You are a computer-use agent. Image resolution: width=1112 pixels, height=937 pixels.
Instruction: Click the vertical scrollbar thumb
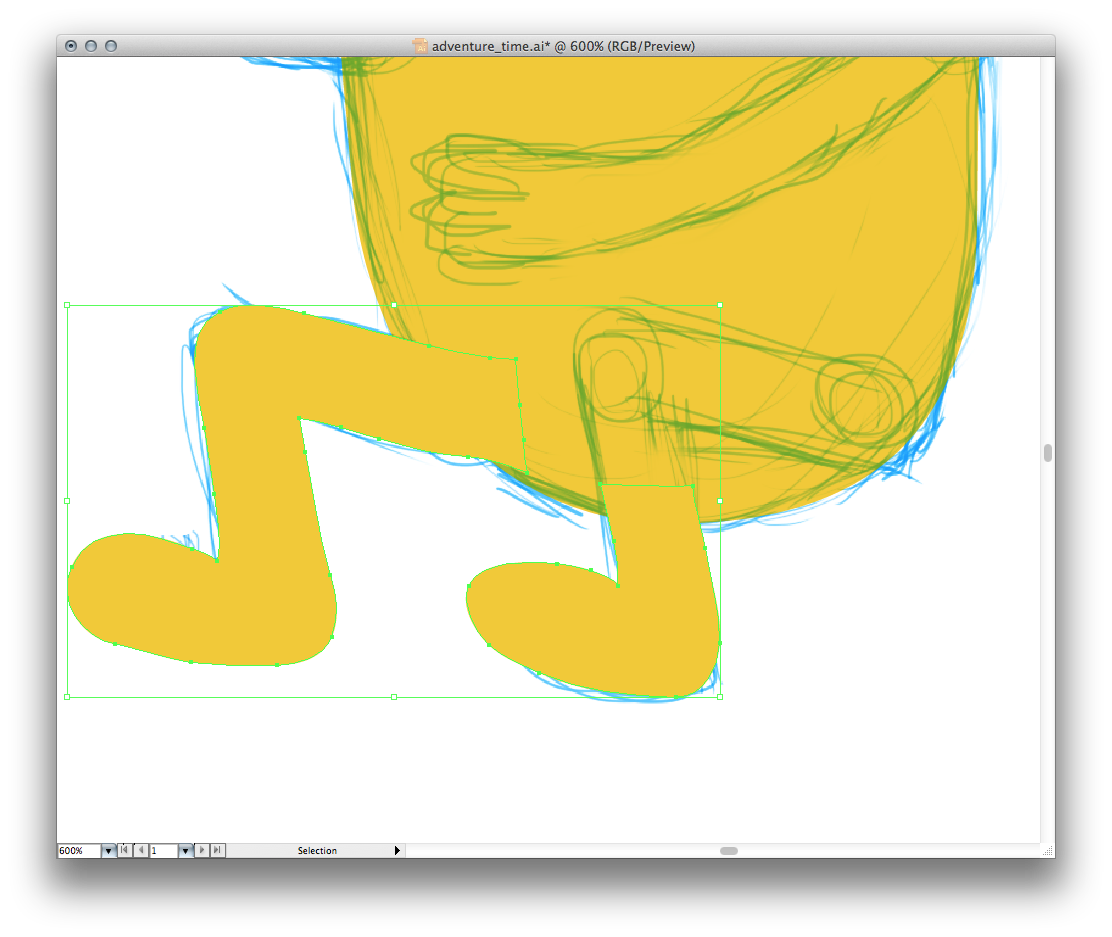click(x=1047, y=453)
